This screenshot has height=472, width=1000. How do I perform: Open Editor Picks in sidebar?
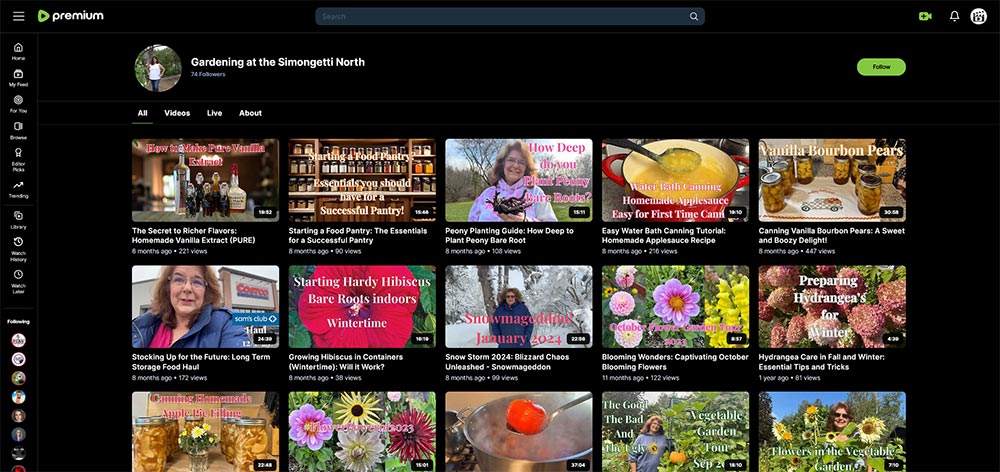click(x=18, y=159)
